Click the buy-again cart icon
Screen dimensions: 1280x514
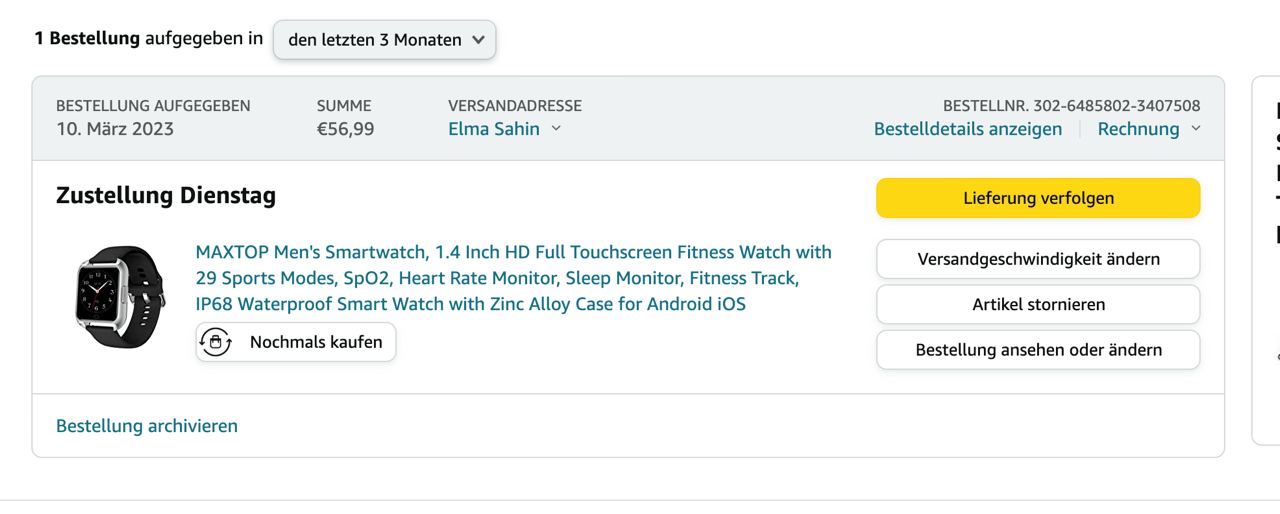coord(216,342)
